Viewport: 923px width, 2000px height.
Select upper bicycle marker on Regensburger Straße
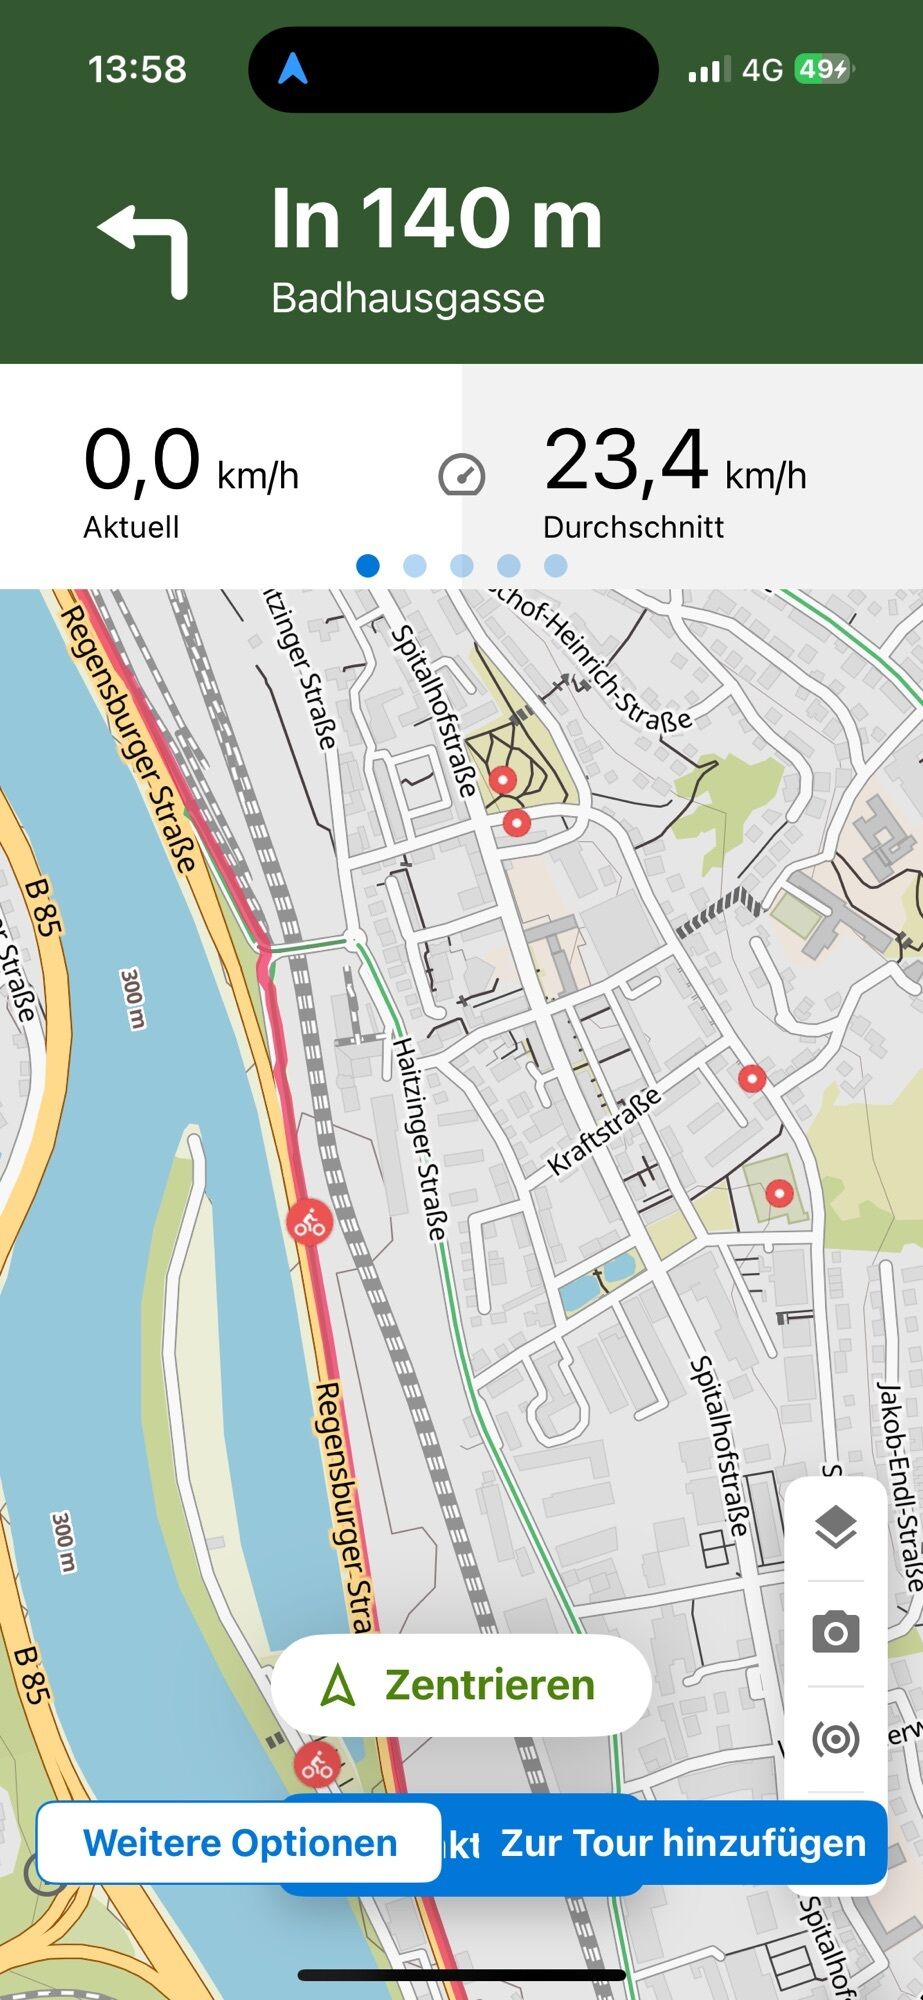309,1221
